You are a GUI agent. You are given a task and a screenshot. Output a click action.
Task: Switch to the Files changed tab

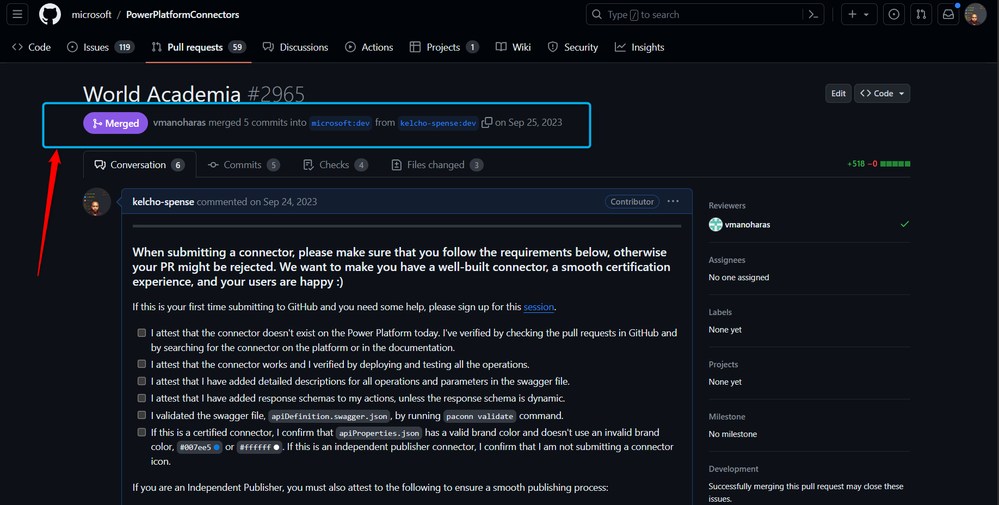coord(437,165)
